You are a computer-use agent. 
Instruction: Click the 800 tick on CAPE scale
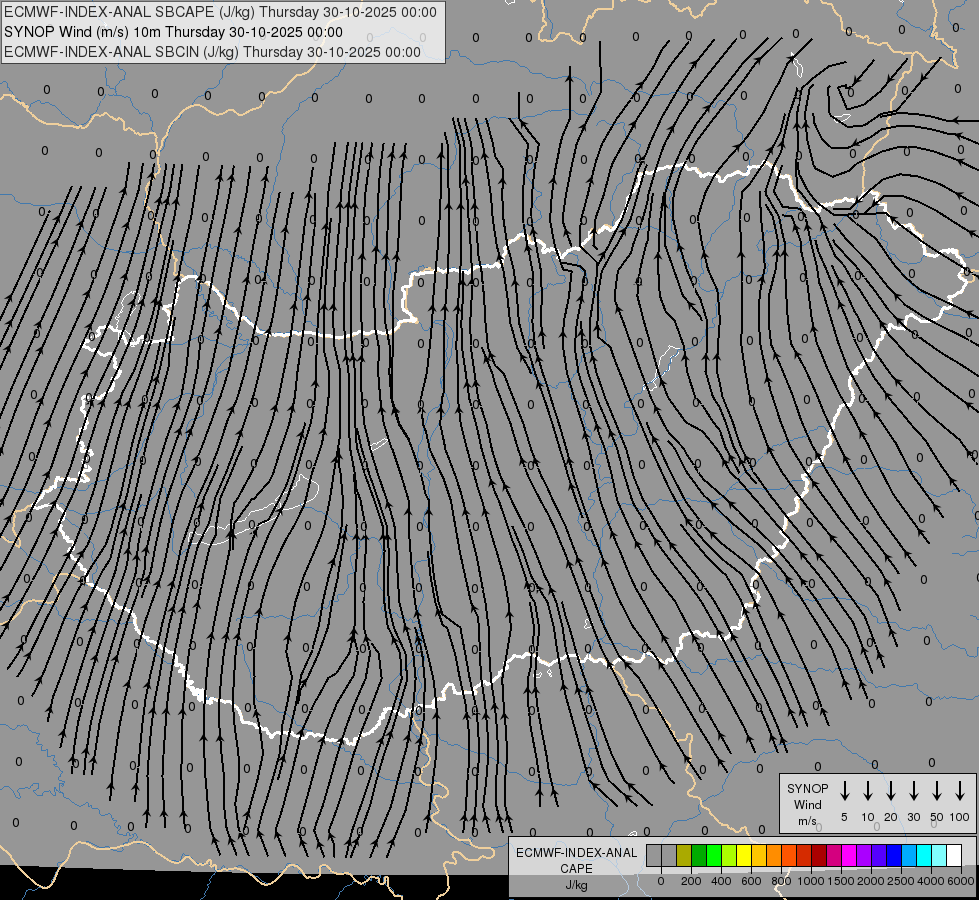781,881
